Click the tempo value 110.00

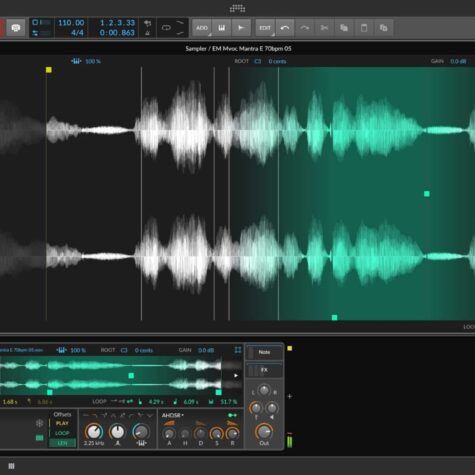click(x=71, y=23)
